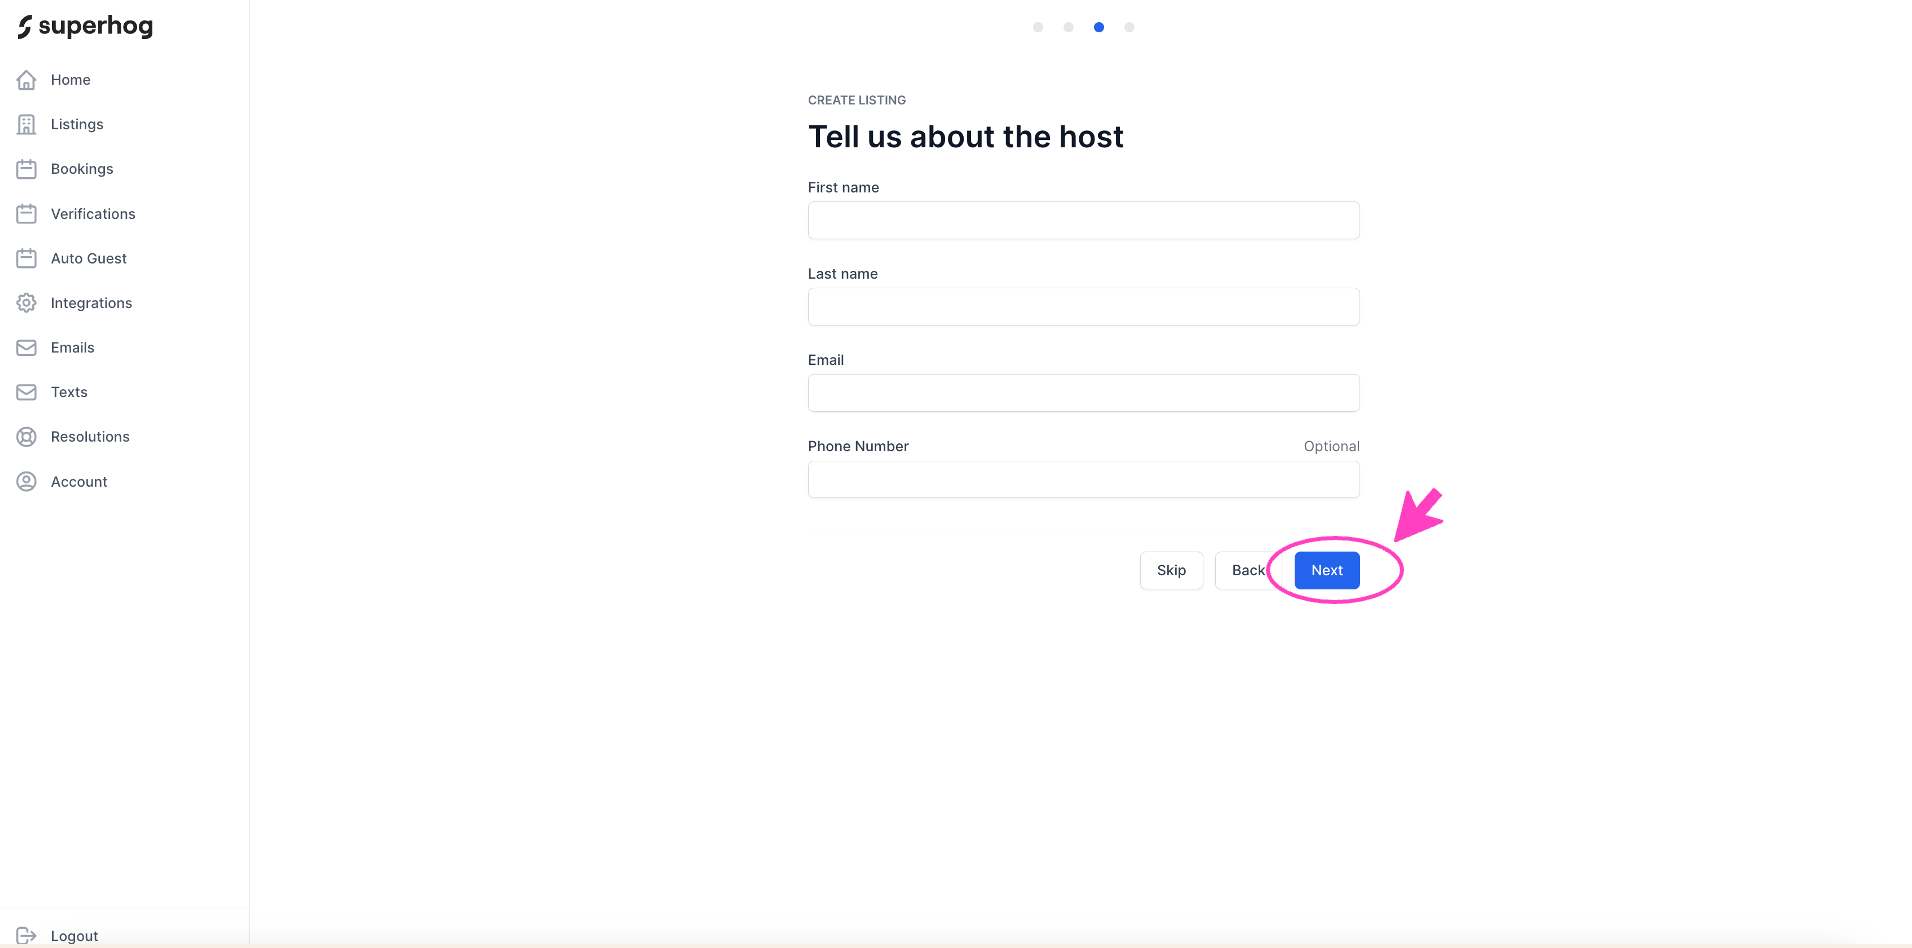Jump to first step progress dot
The height and width of the screenshot is (948, 1912).
[1038, 27]
